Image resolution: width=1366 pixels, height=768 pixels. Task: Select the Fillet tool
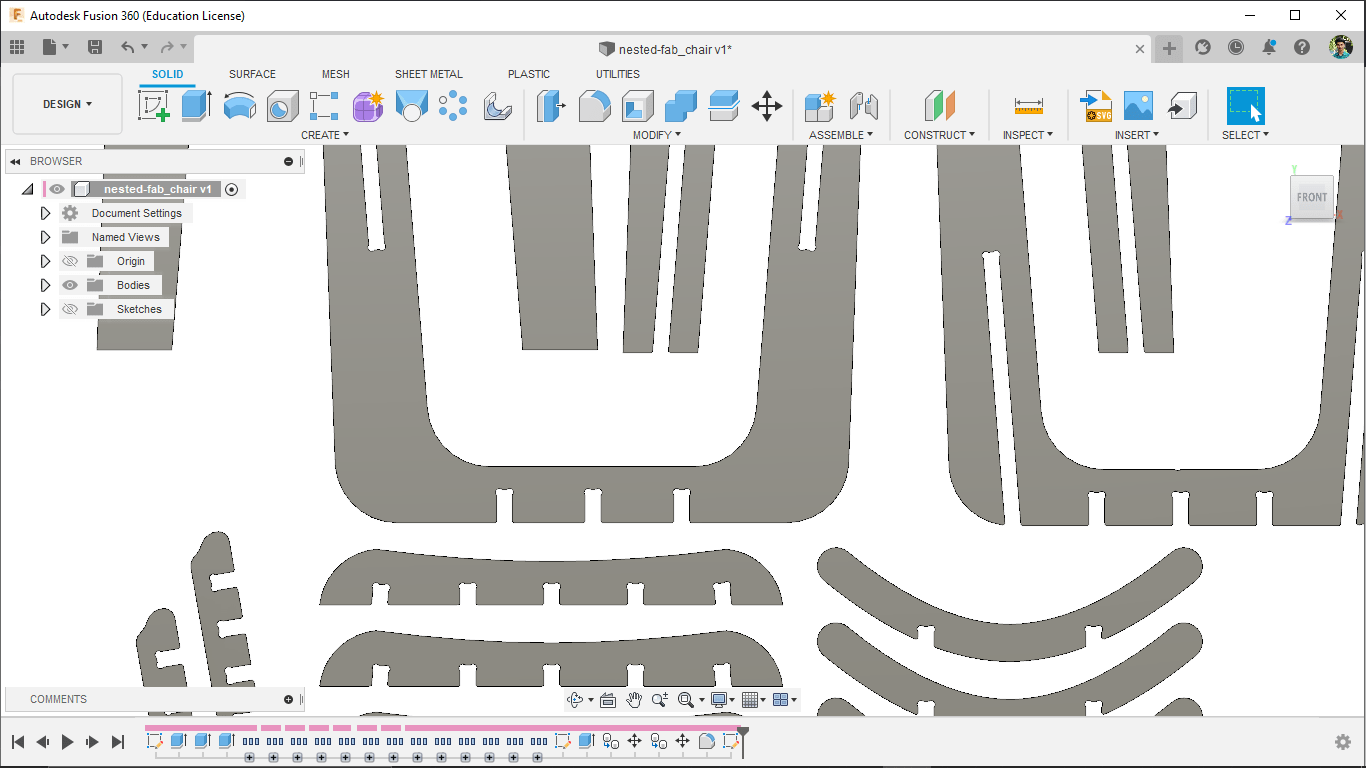coord(594,105)
